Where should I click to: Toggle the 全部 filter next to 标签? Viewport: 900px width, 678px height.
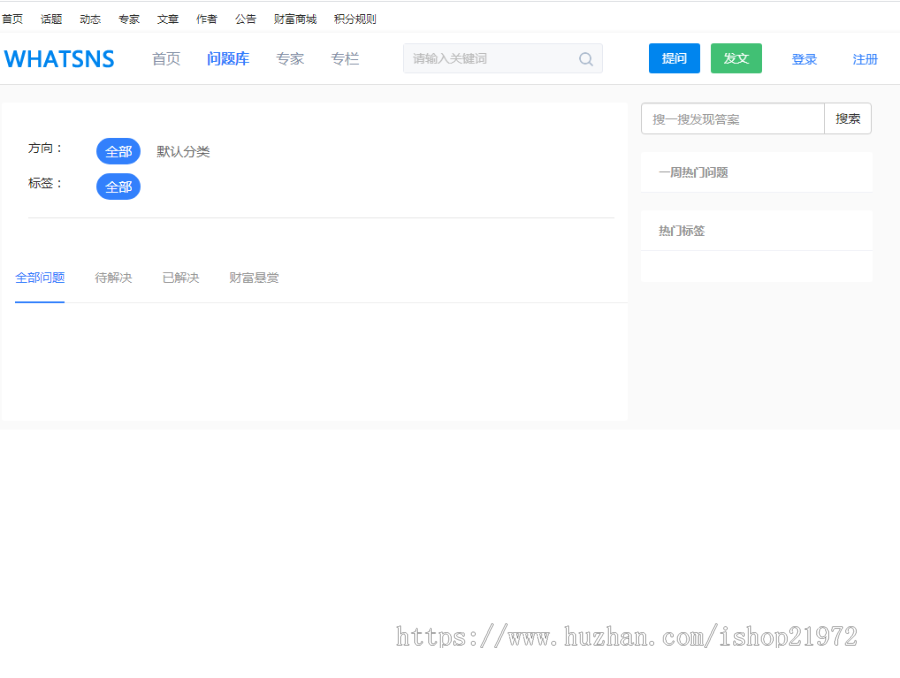(118, 186)
